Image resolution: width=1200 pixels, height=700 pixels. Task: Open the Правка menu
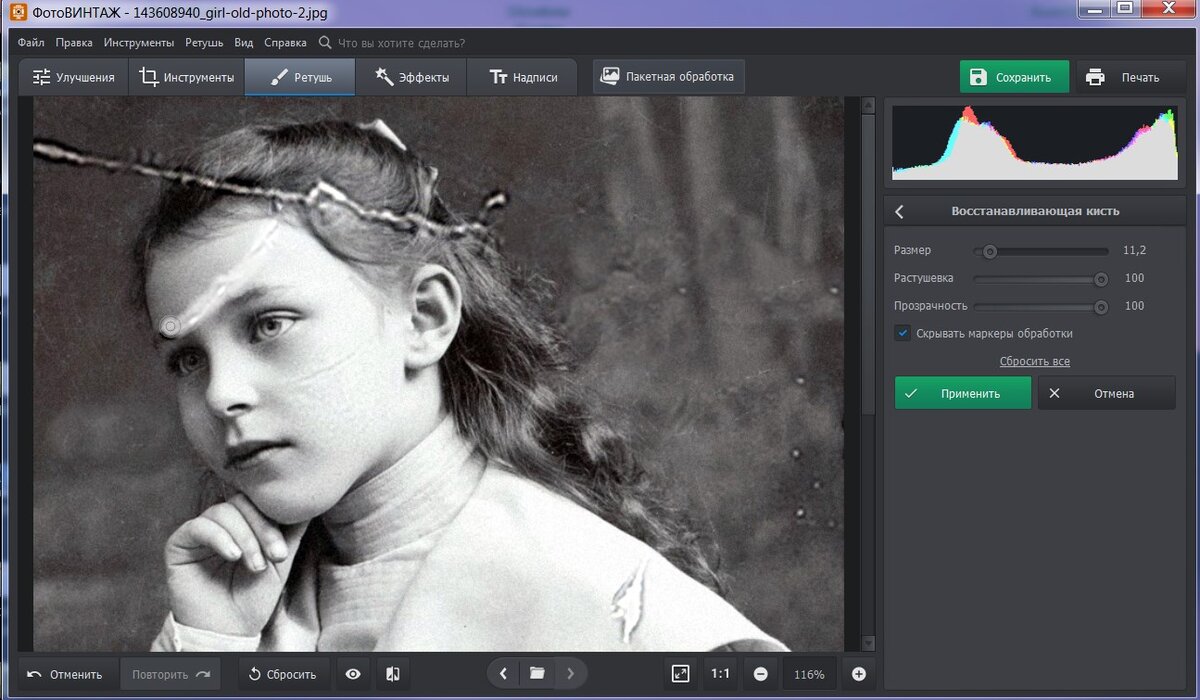(74, 43)
